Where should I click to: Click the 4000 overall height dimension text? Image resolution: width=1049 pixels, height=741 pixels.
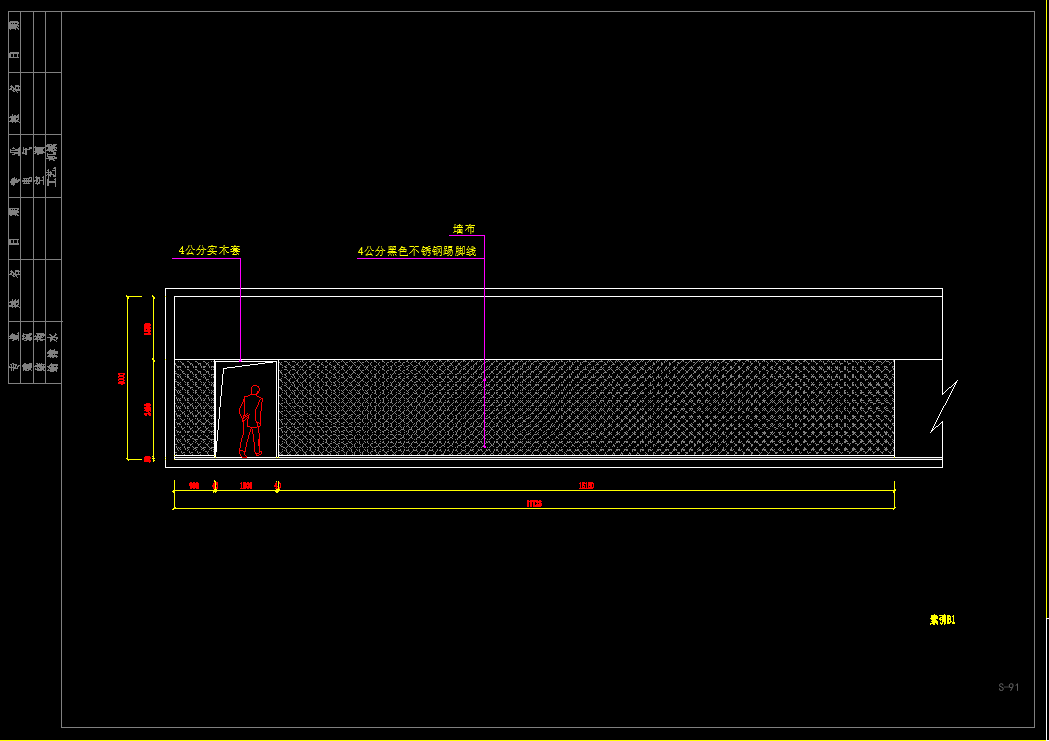tap(122, 379)
